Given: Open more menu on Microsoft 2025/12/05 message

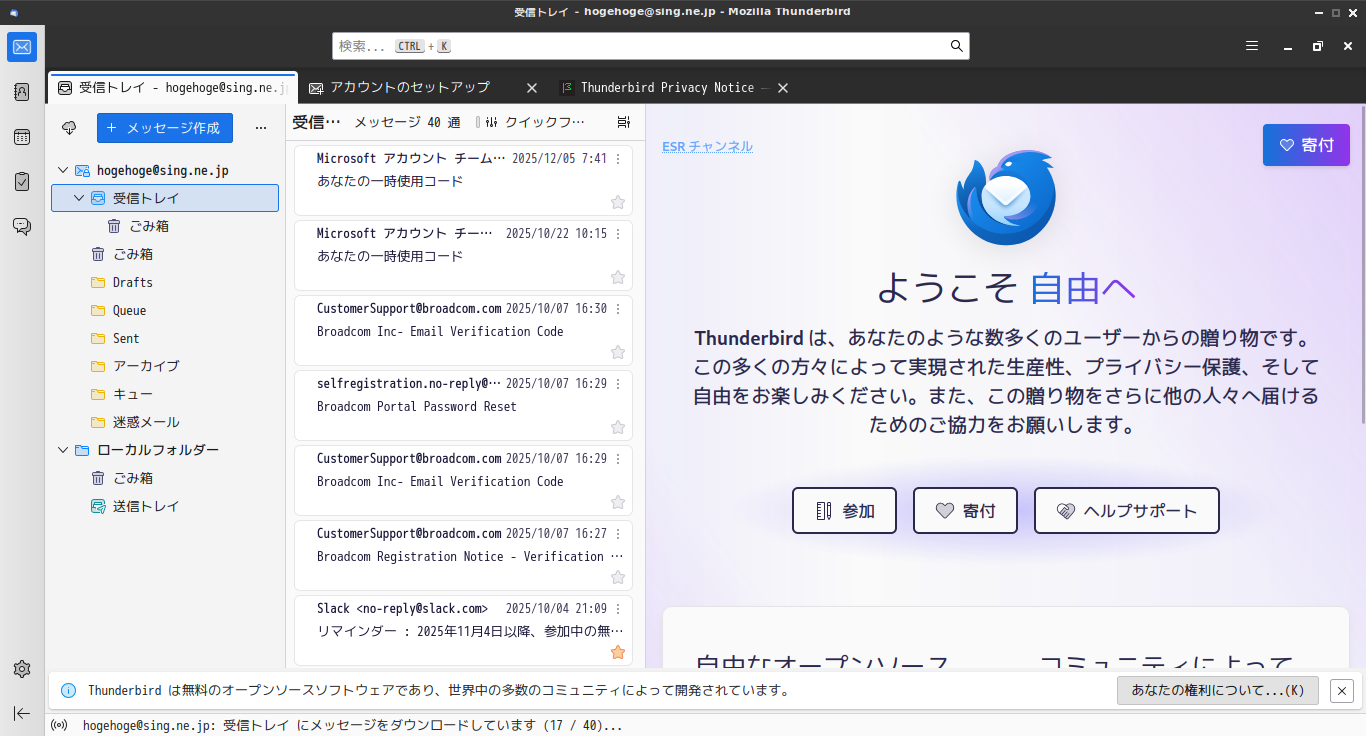Looking at the screenshot, I should click(x=618, y=158).
